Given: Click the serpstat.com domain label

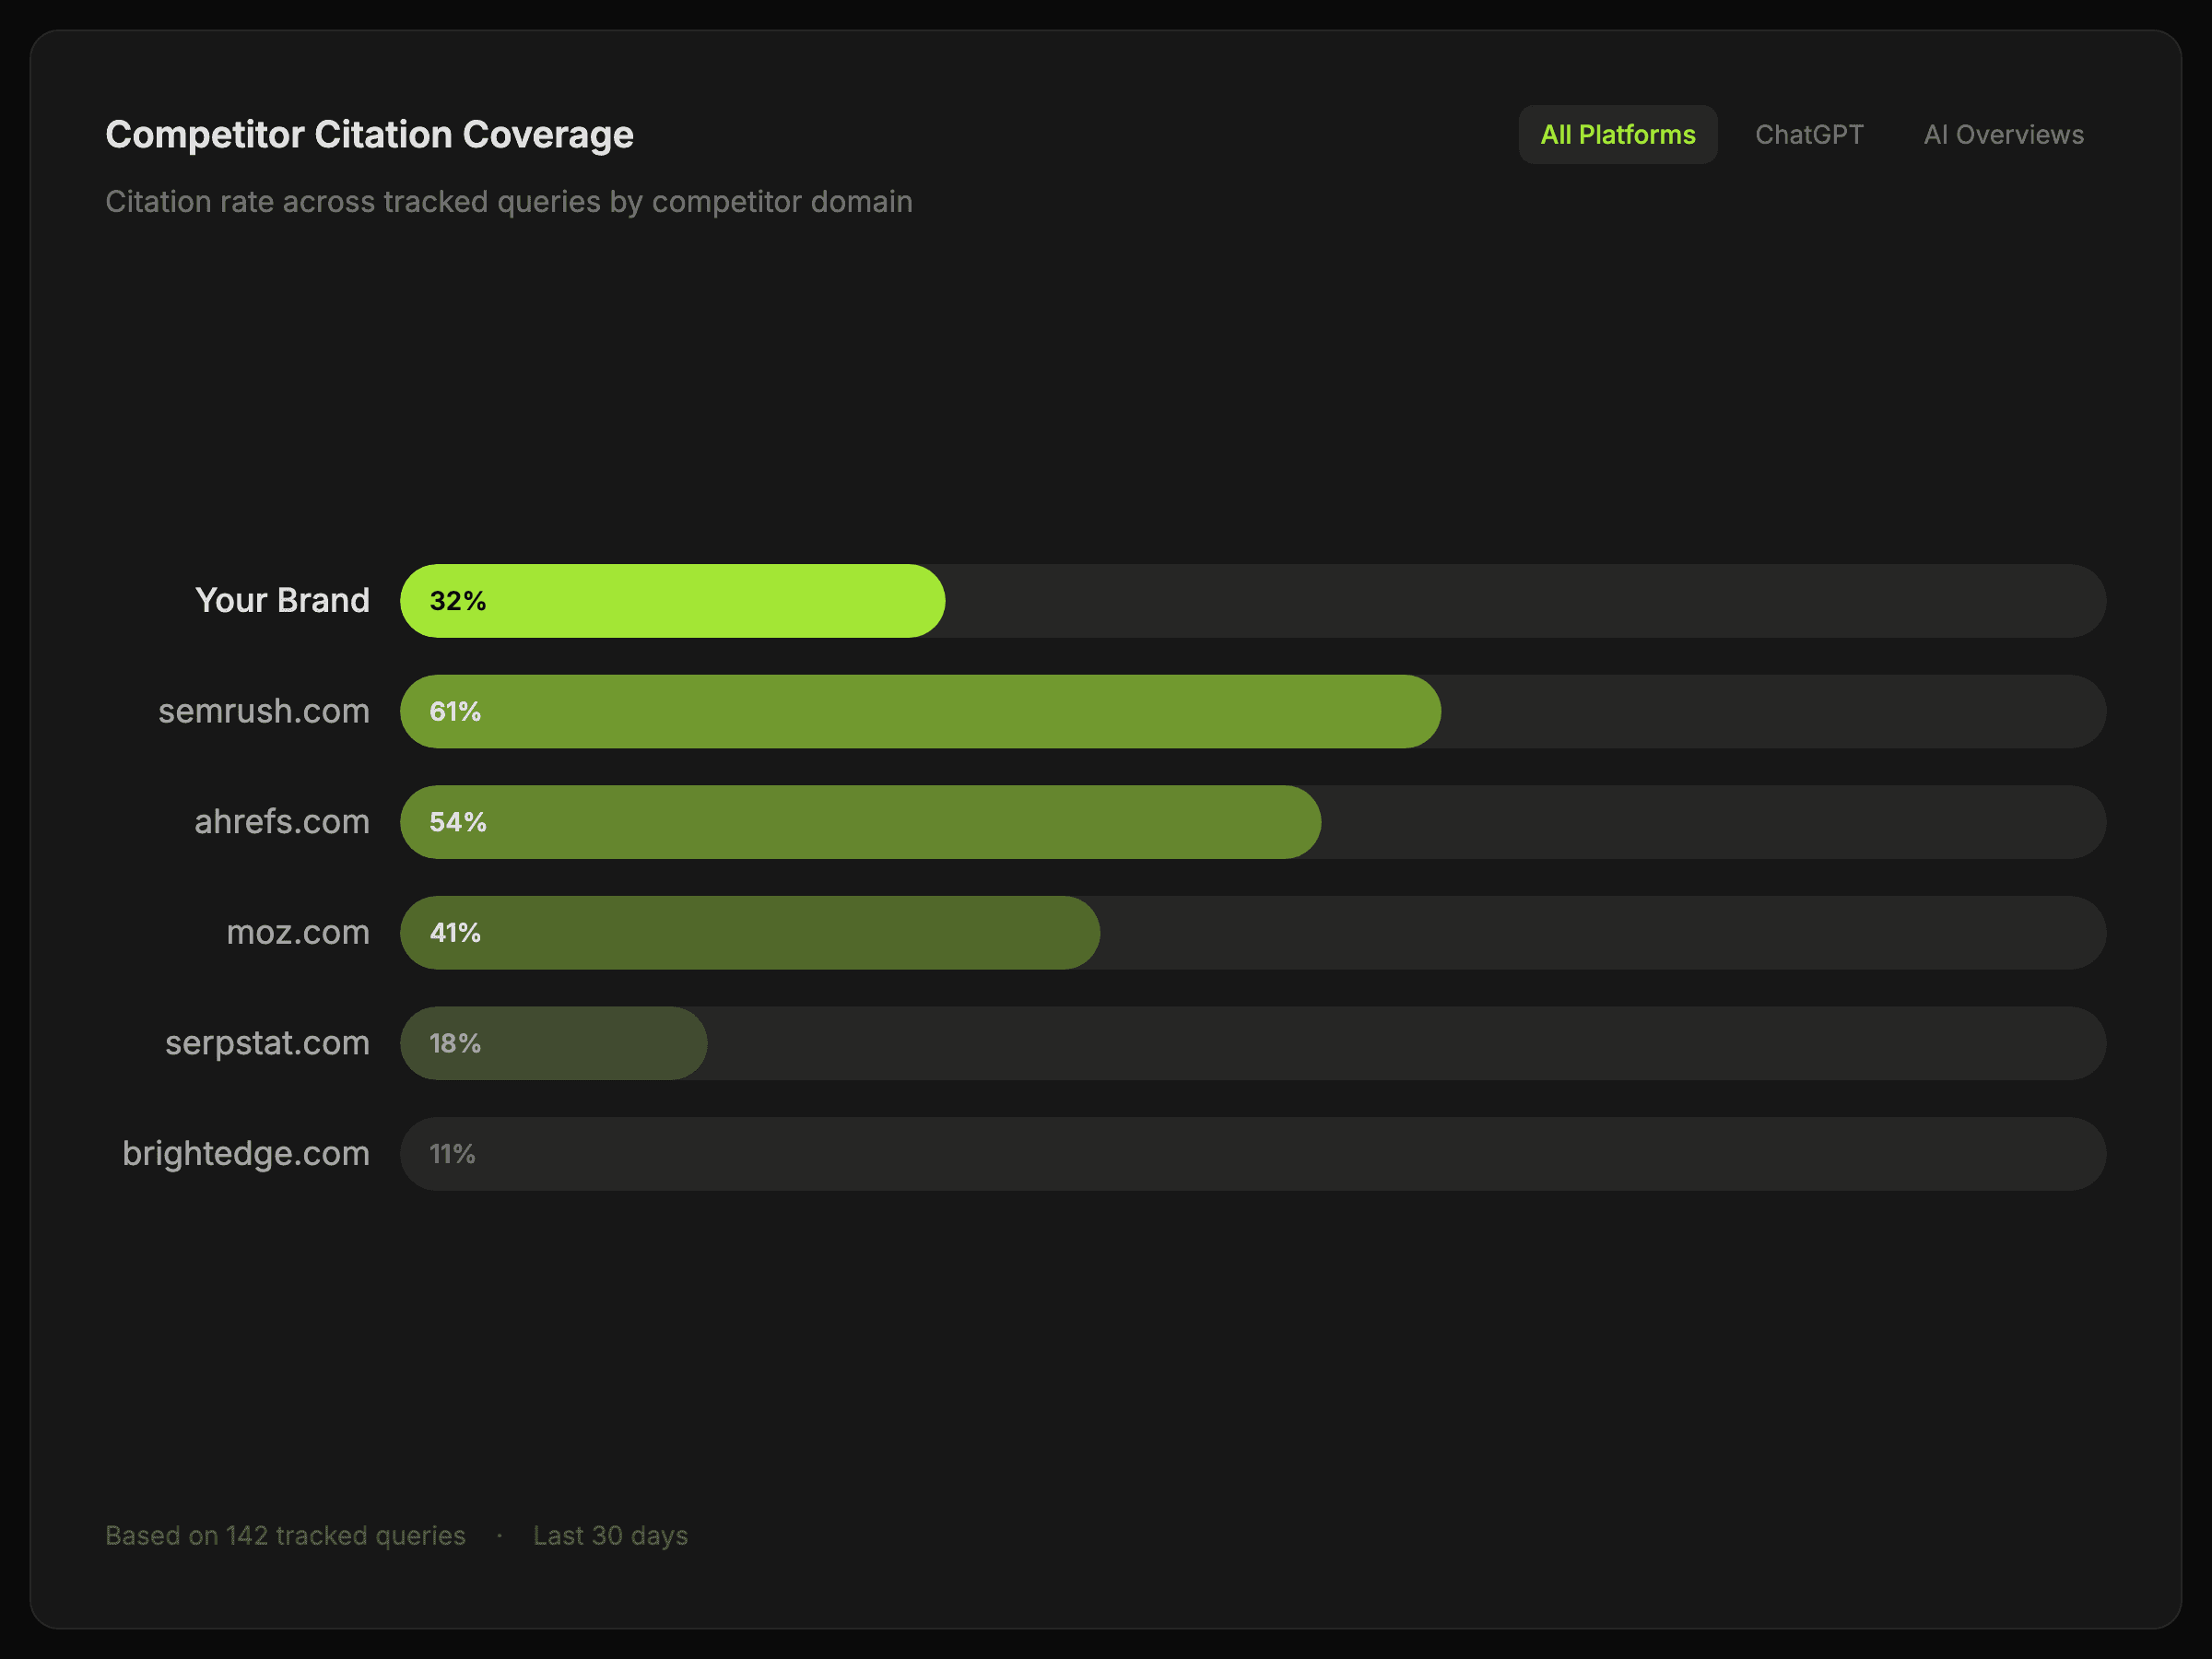Looking at the screenshot, I should pos(267,1044).
